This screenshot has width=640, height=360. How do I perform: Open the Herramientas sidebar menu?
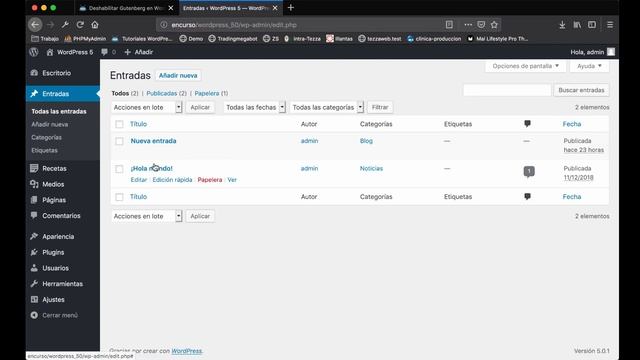63,284
